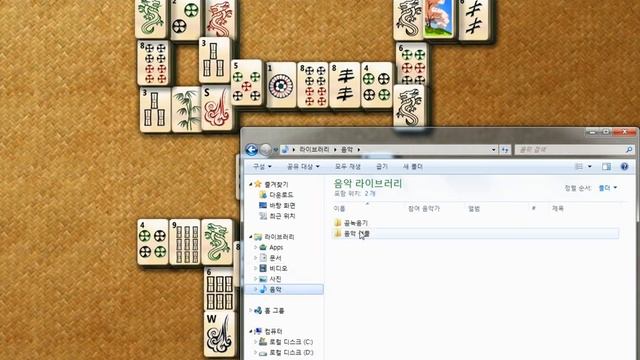
Task: Expand the 문서 library node
Action: click(x=256, y=258)
